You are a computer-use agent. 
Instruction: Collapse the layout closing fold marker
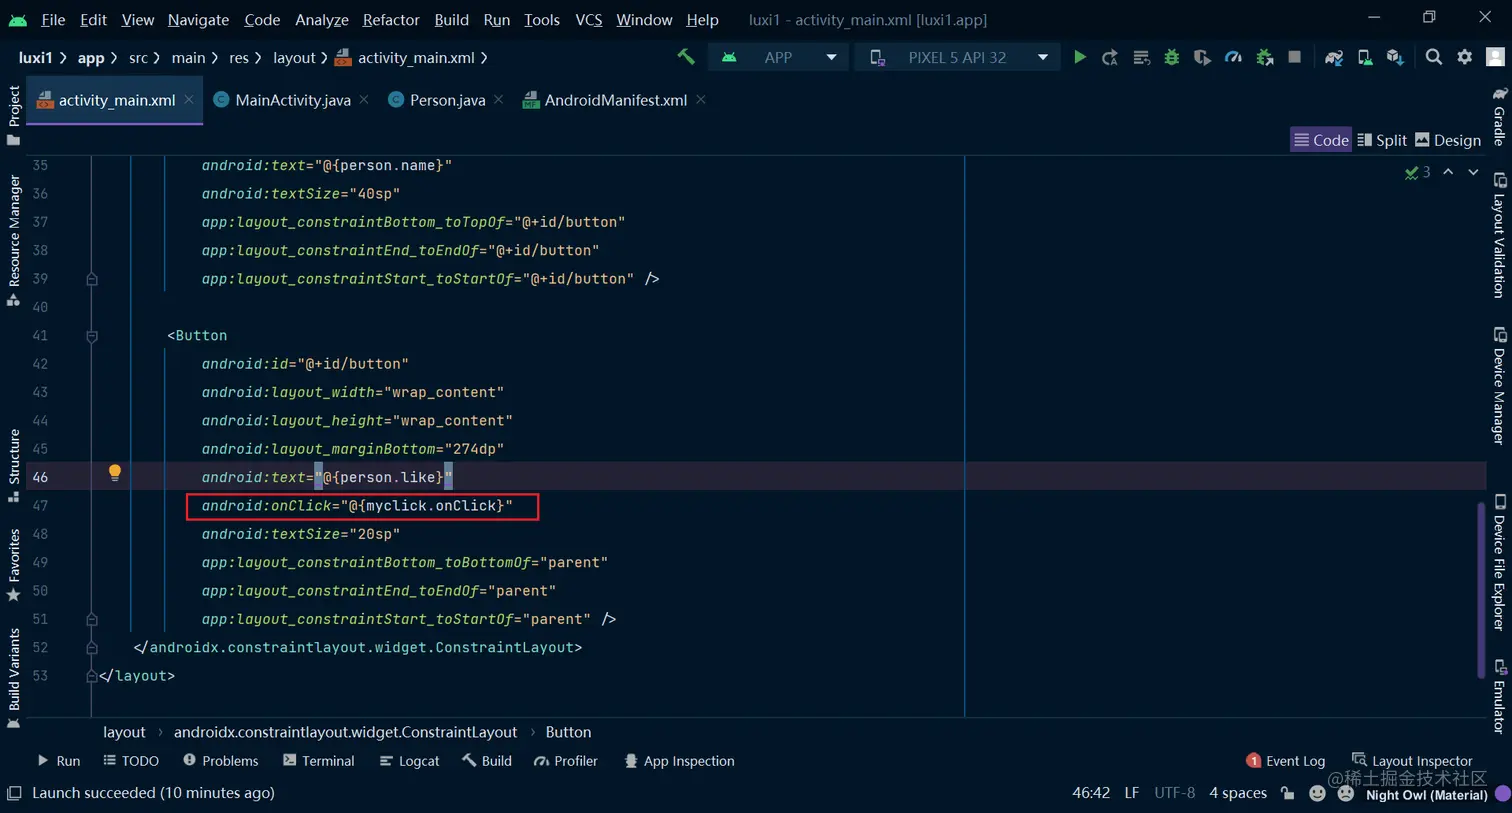tap(92, 676)
